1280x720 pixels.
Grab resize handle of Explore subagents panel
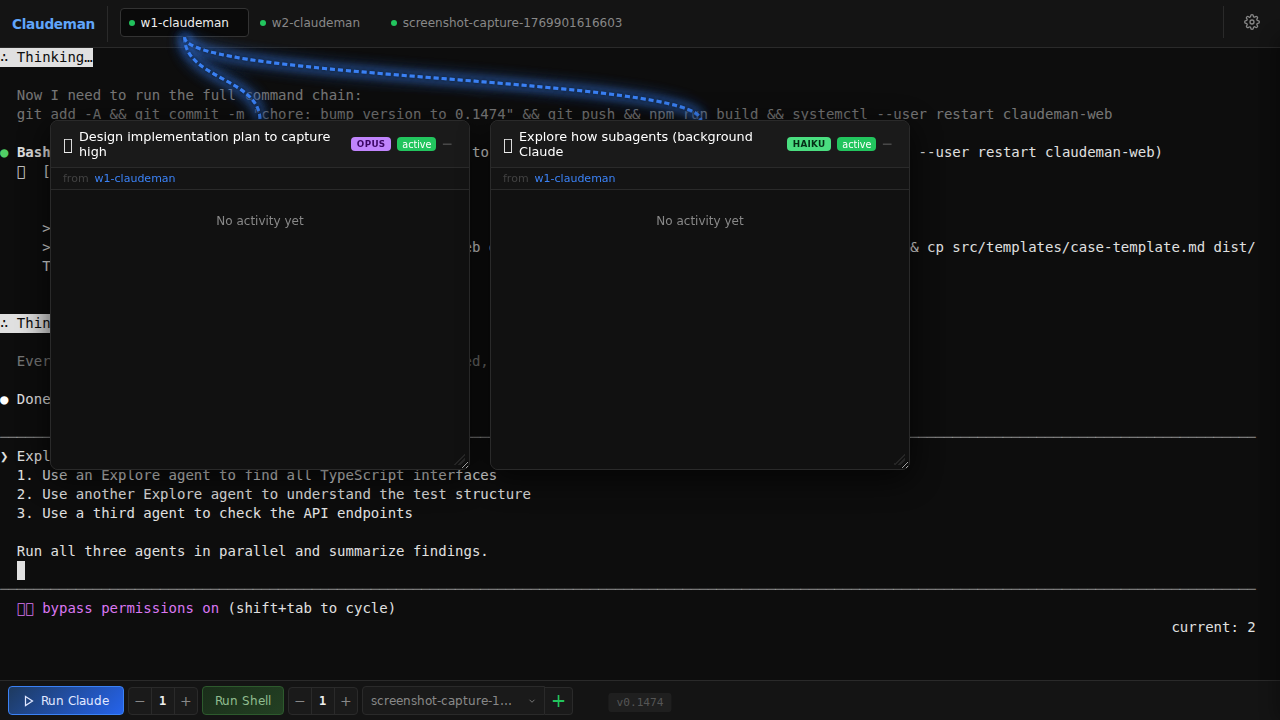click(901, 461)
